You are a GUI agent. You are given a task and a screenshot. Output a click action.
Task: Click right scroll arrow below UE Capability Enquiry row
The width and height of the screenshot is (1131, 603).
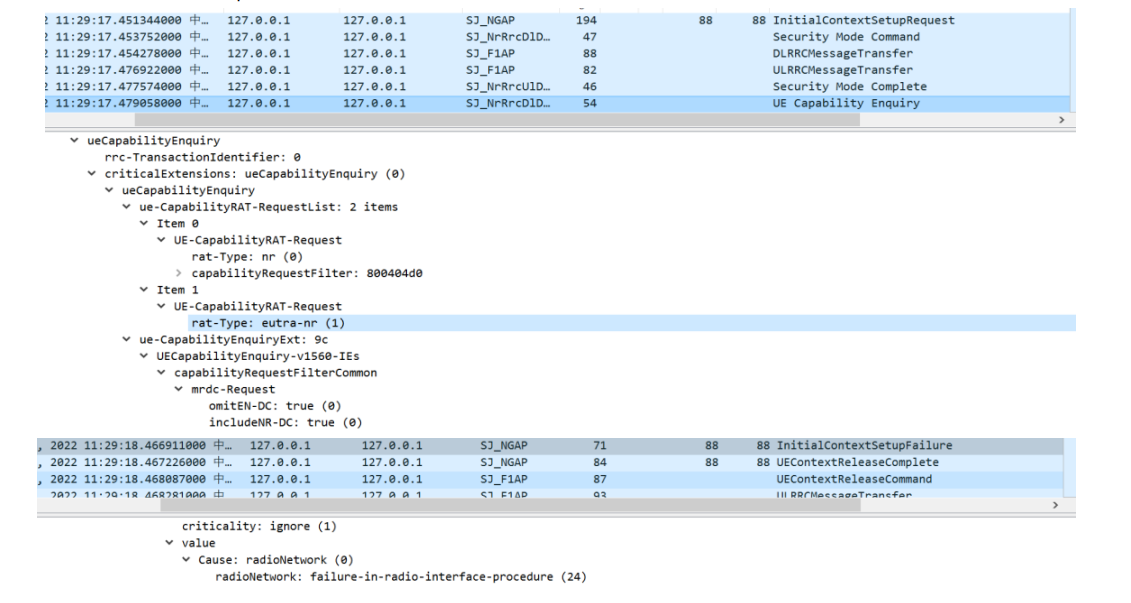coord(1061,119)
